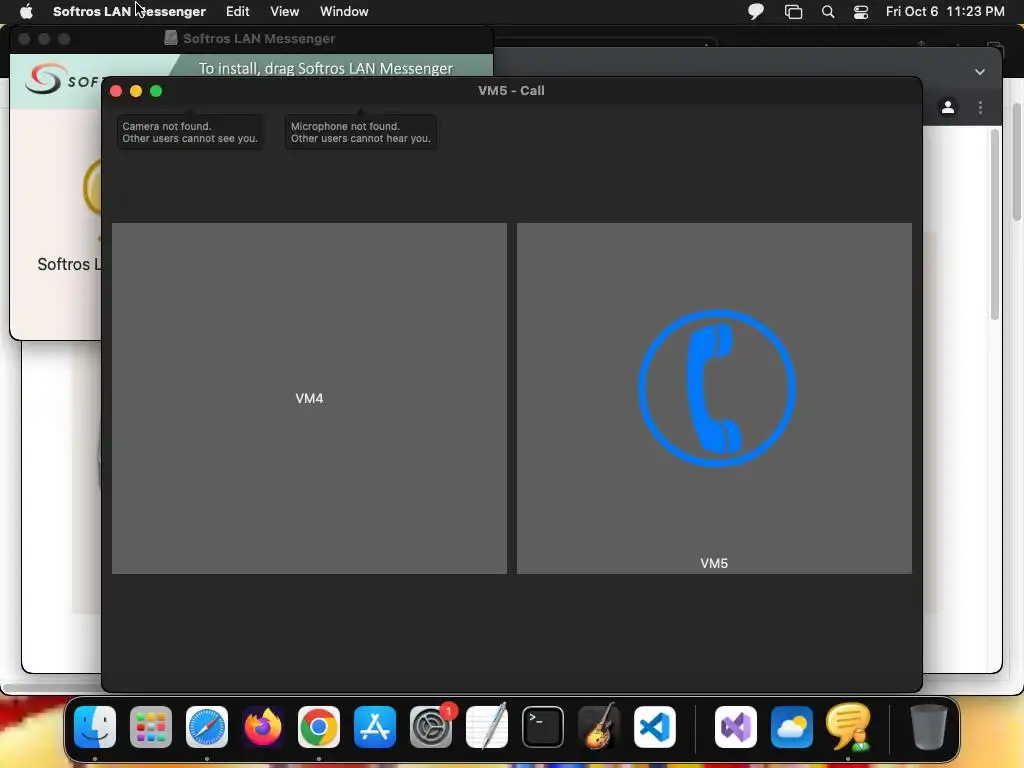Click the profile icon in the browser window
This screenshot has height=768, width=1024.
(948, 107)
